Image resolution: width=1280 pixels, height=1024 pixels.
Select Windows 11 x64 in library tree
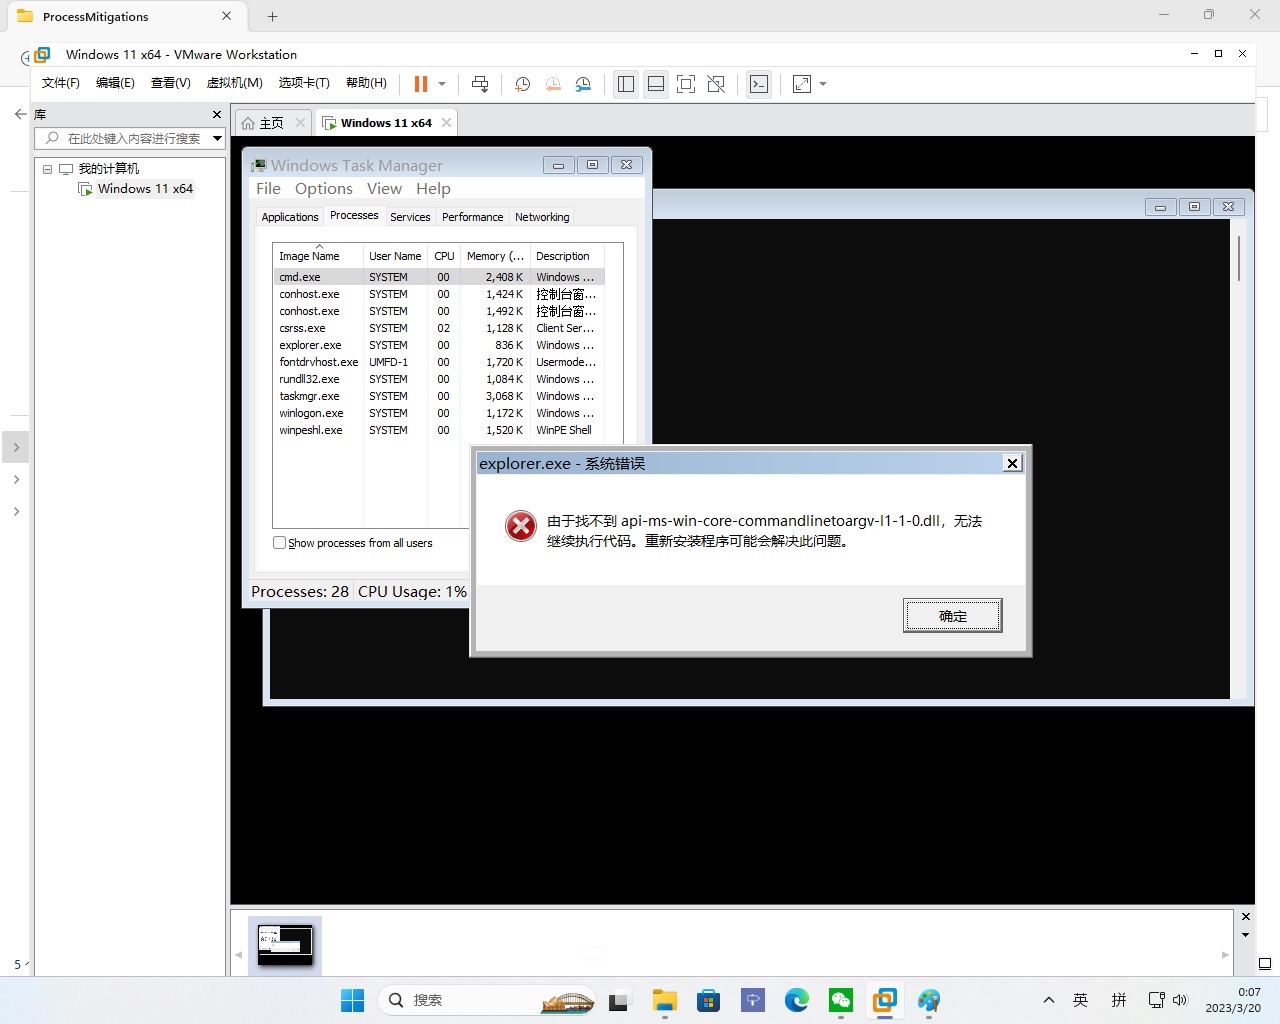pos(145,189)
